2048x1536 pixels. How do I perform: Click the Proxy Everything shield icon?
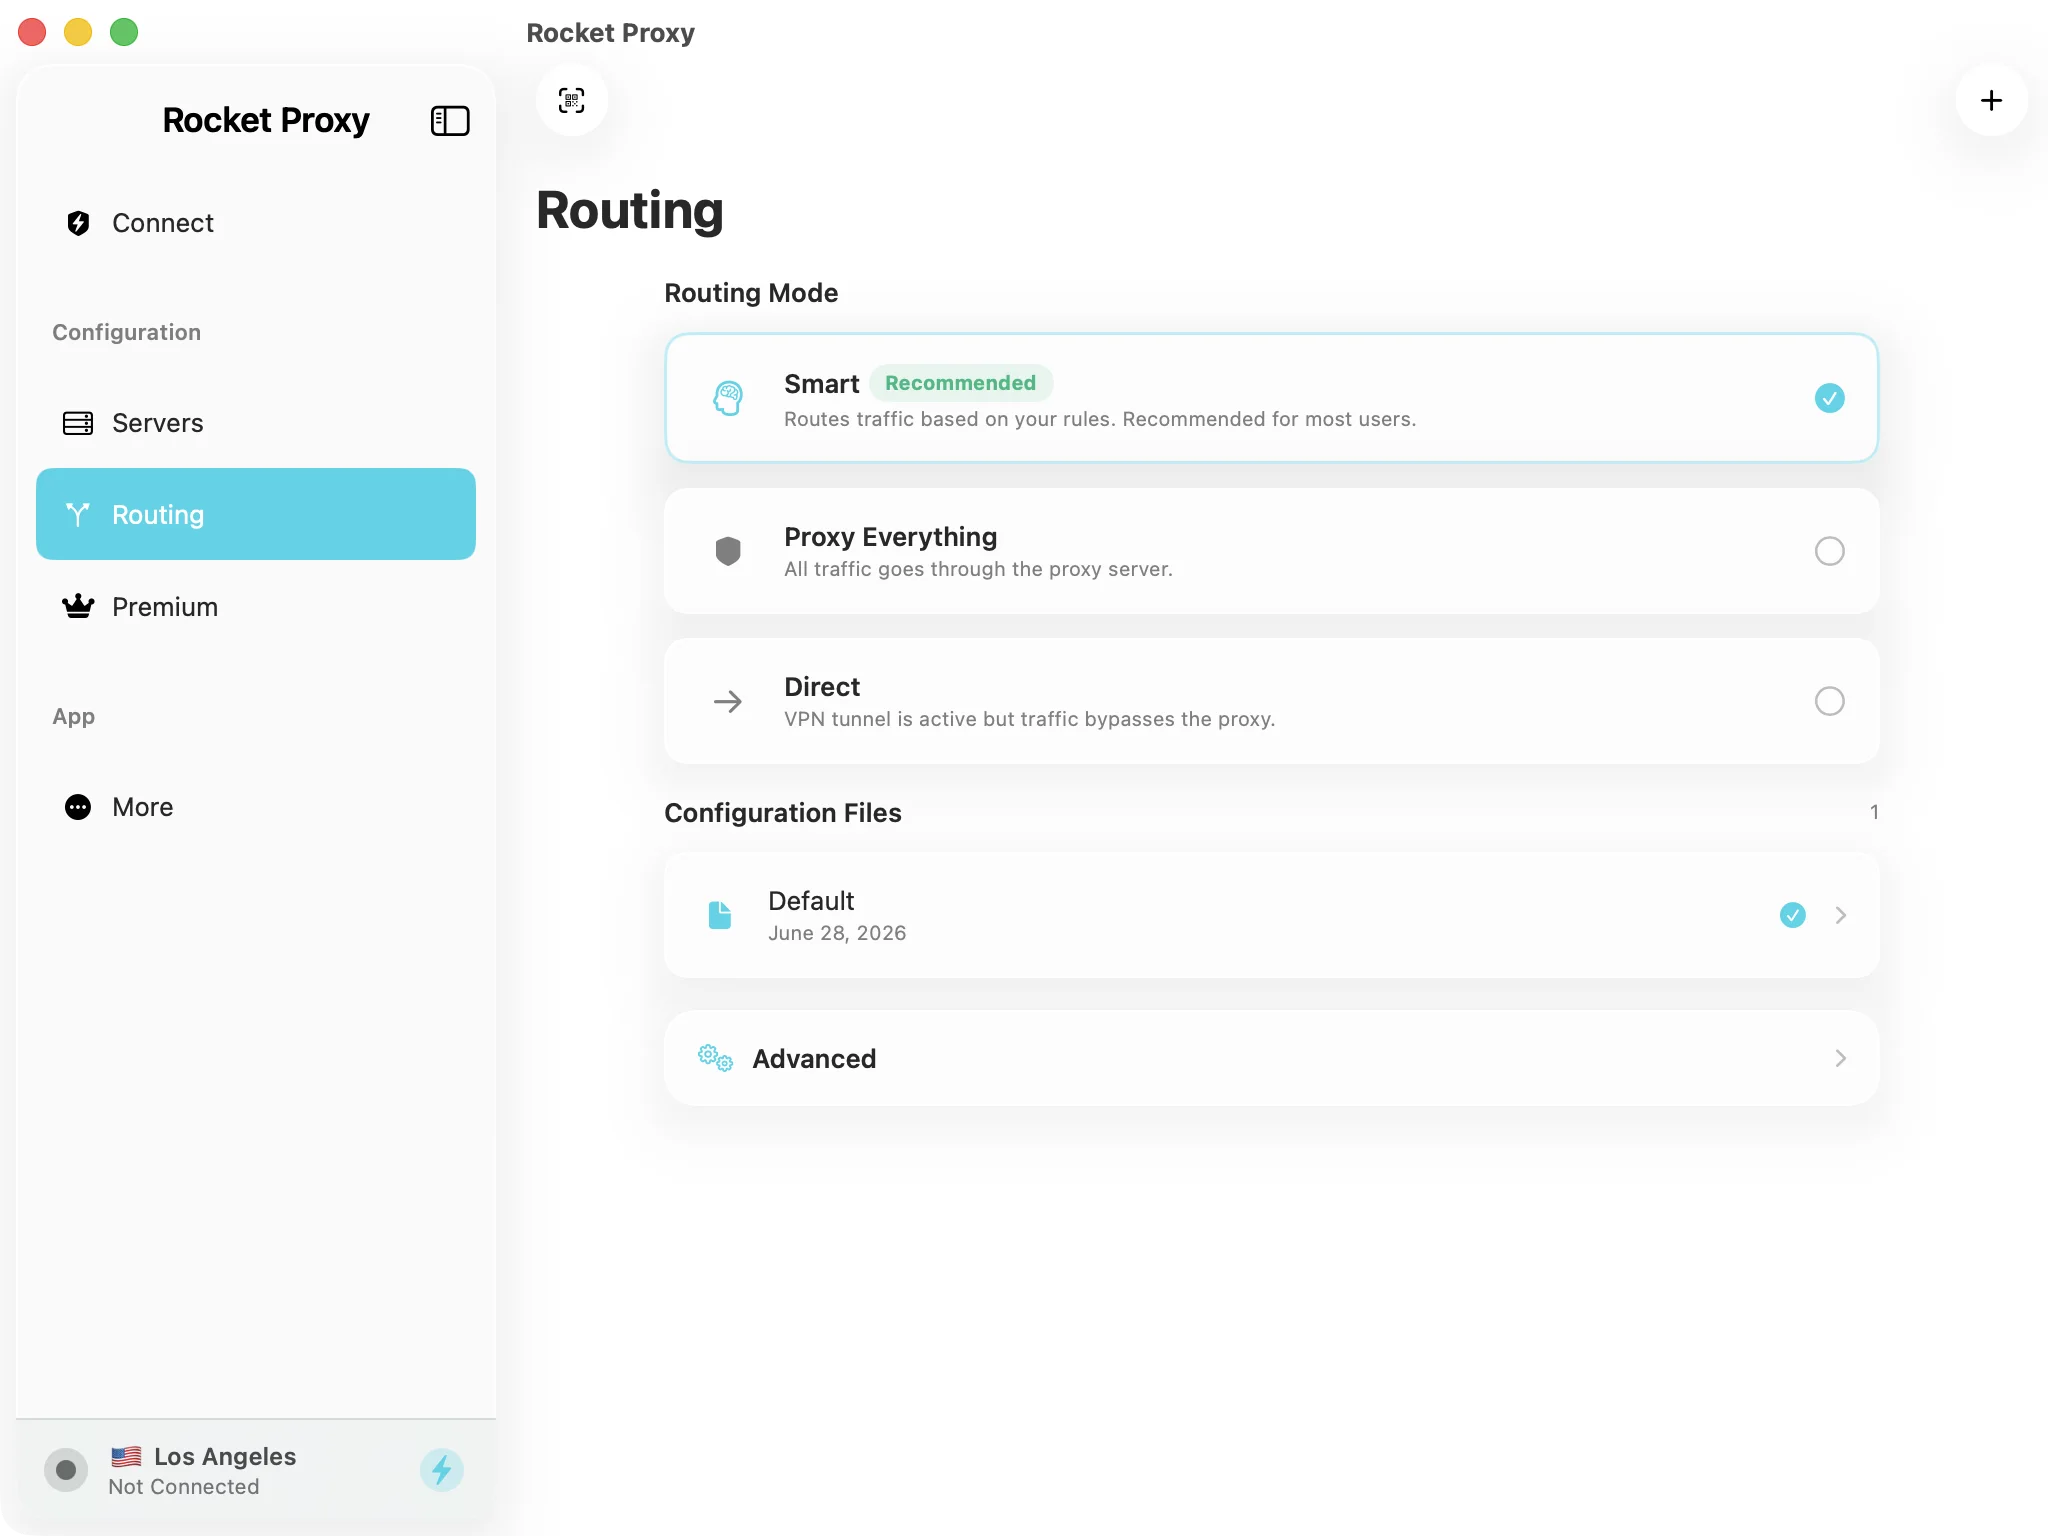(728, 551)
